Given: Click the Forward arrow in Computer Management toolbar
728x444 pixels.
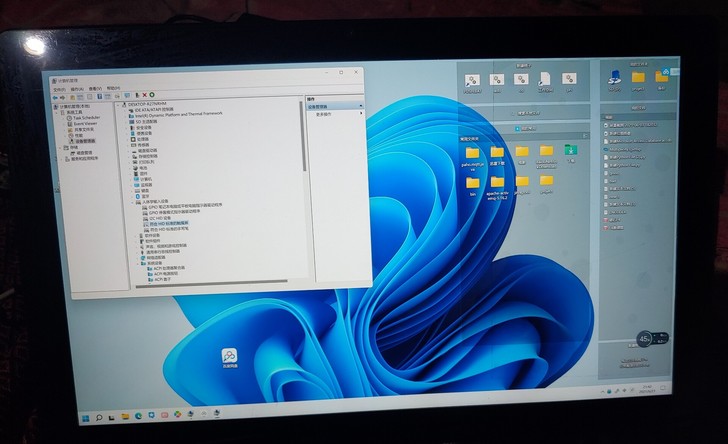Looking at the screenshot, I should click(x=62, y=98).
